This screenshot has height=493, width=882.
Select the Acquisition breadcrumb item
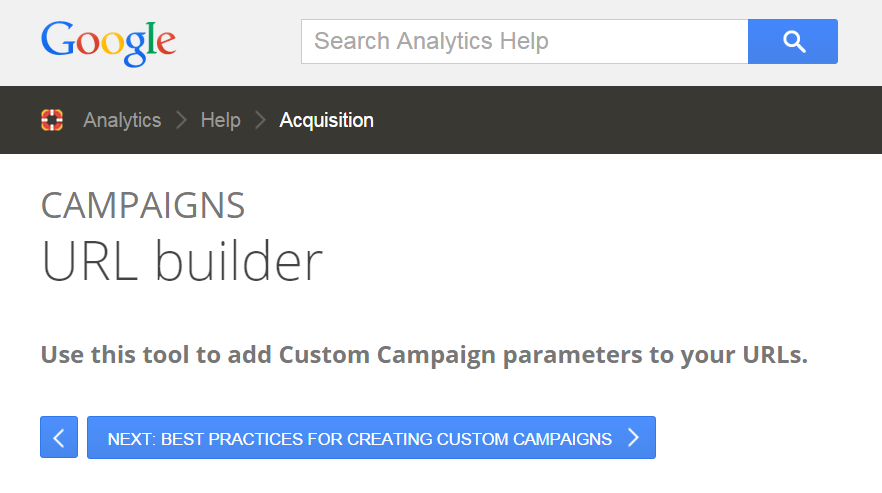[x=326, y=120]
